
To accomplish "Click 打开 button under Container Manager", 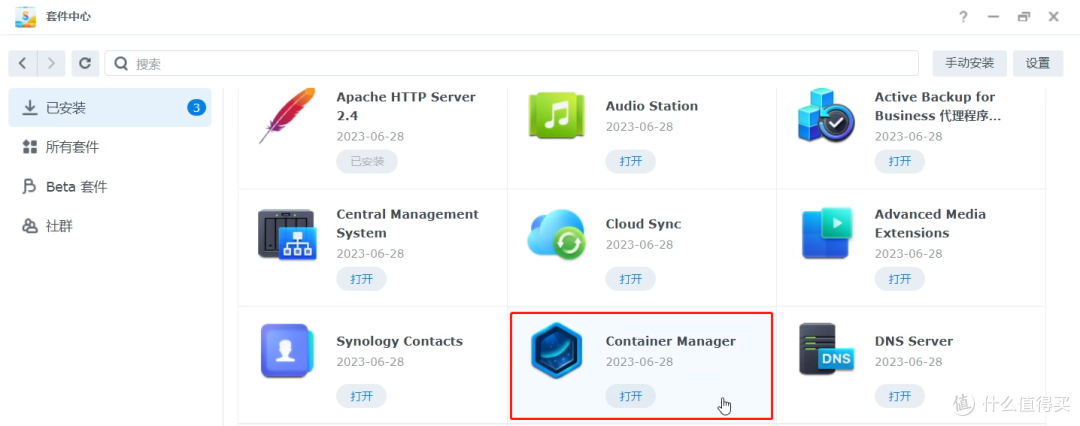I will click(x=630, y=396).
